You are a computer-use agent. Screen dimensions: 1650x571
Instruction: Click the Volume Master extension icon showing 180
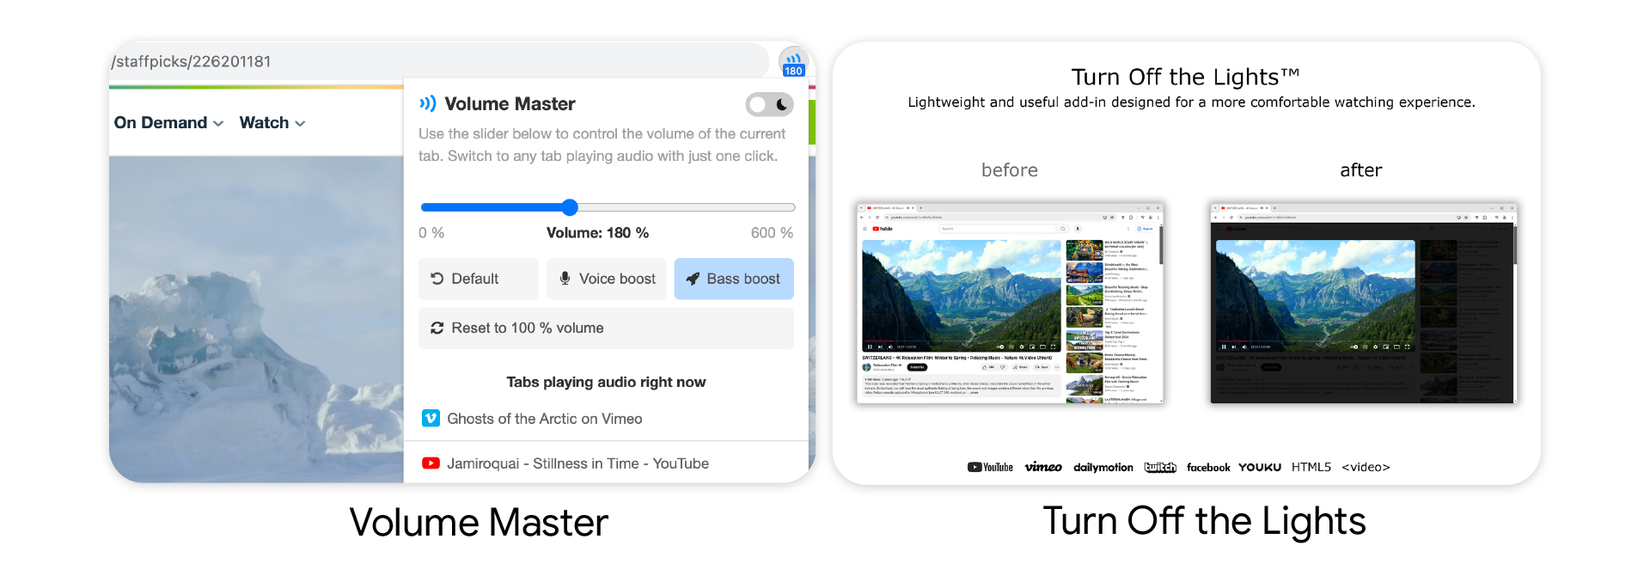click(793, 62)
